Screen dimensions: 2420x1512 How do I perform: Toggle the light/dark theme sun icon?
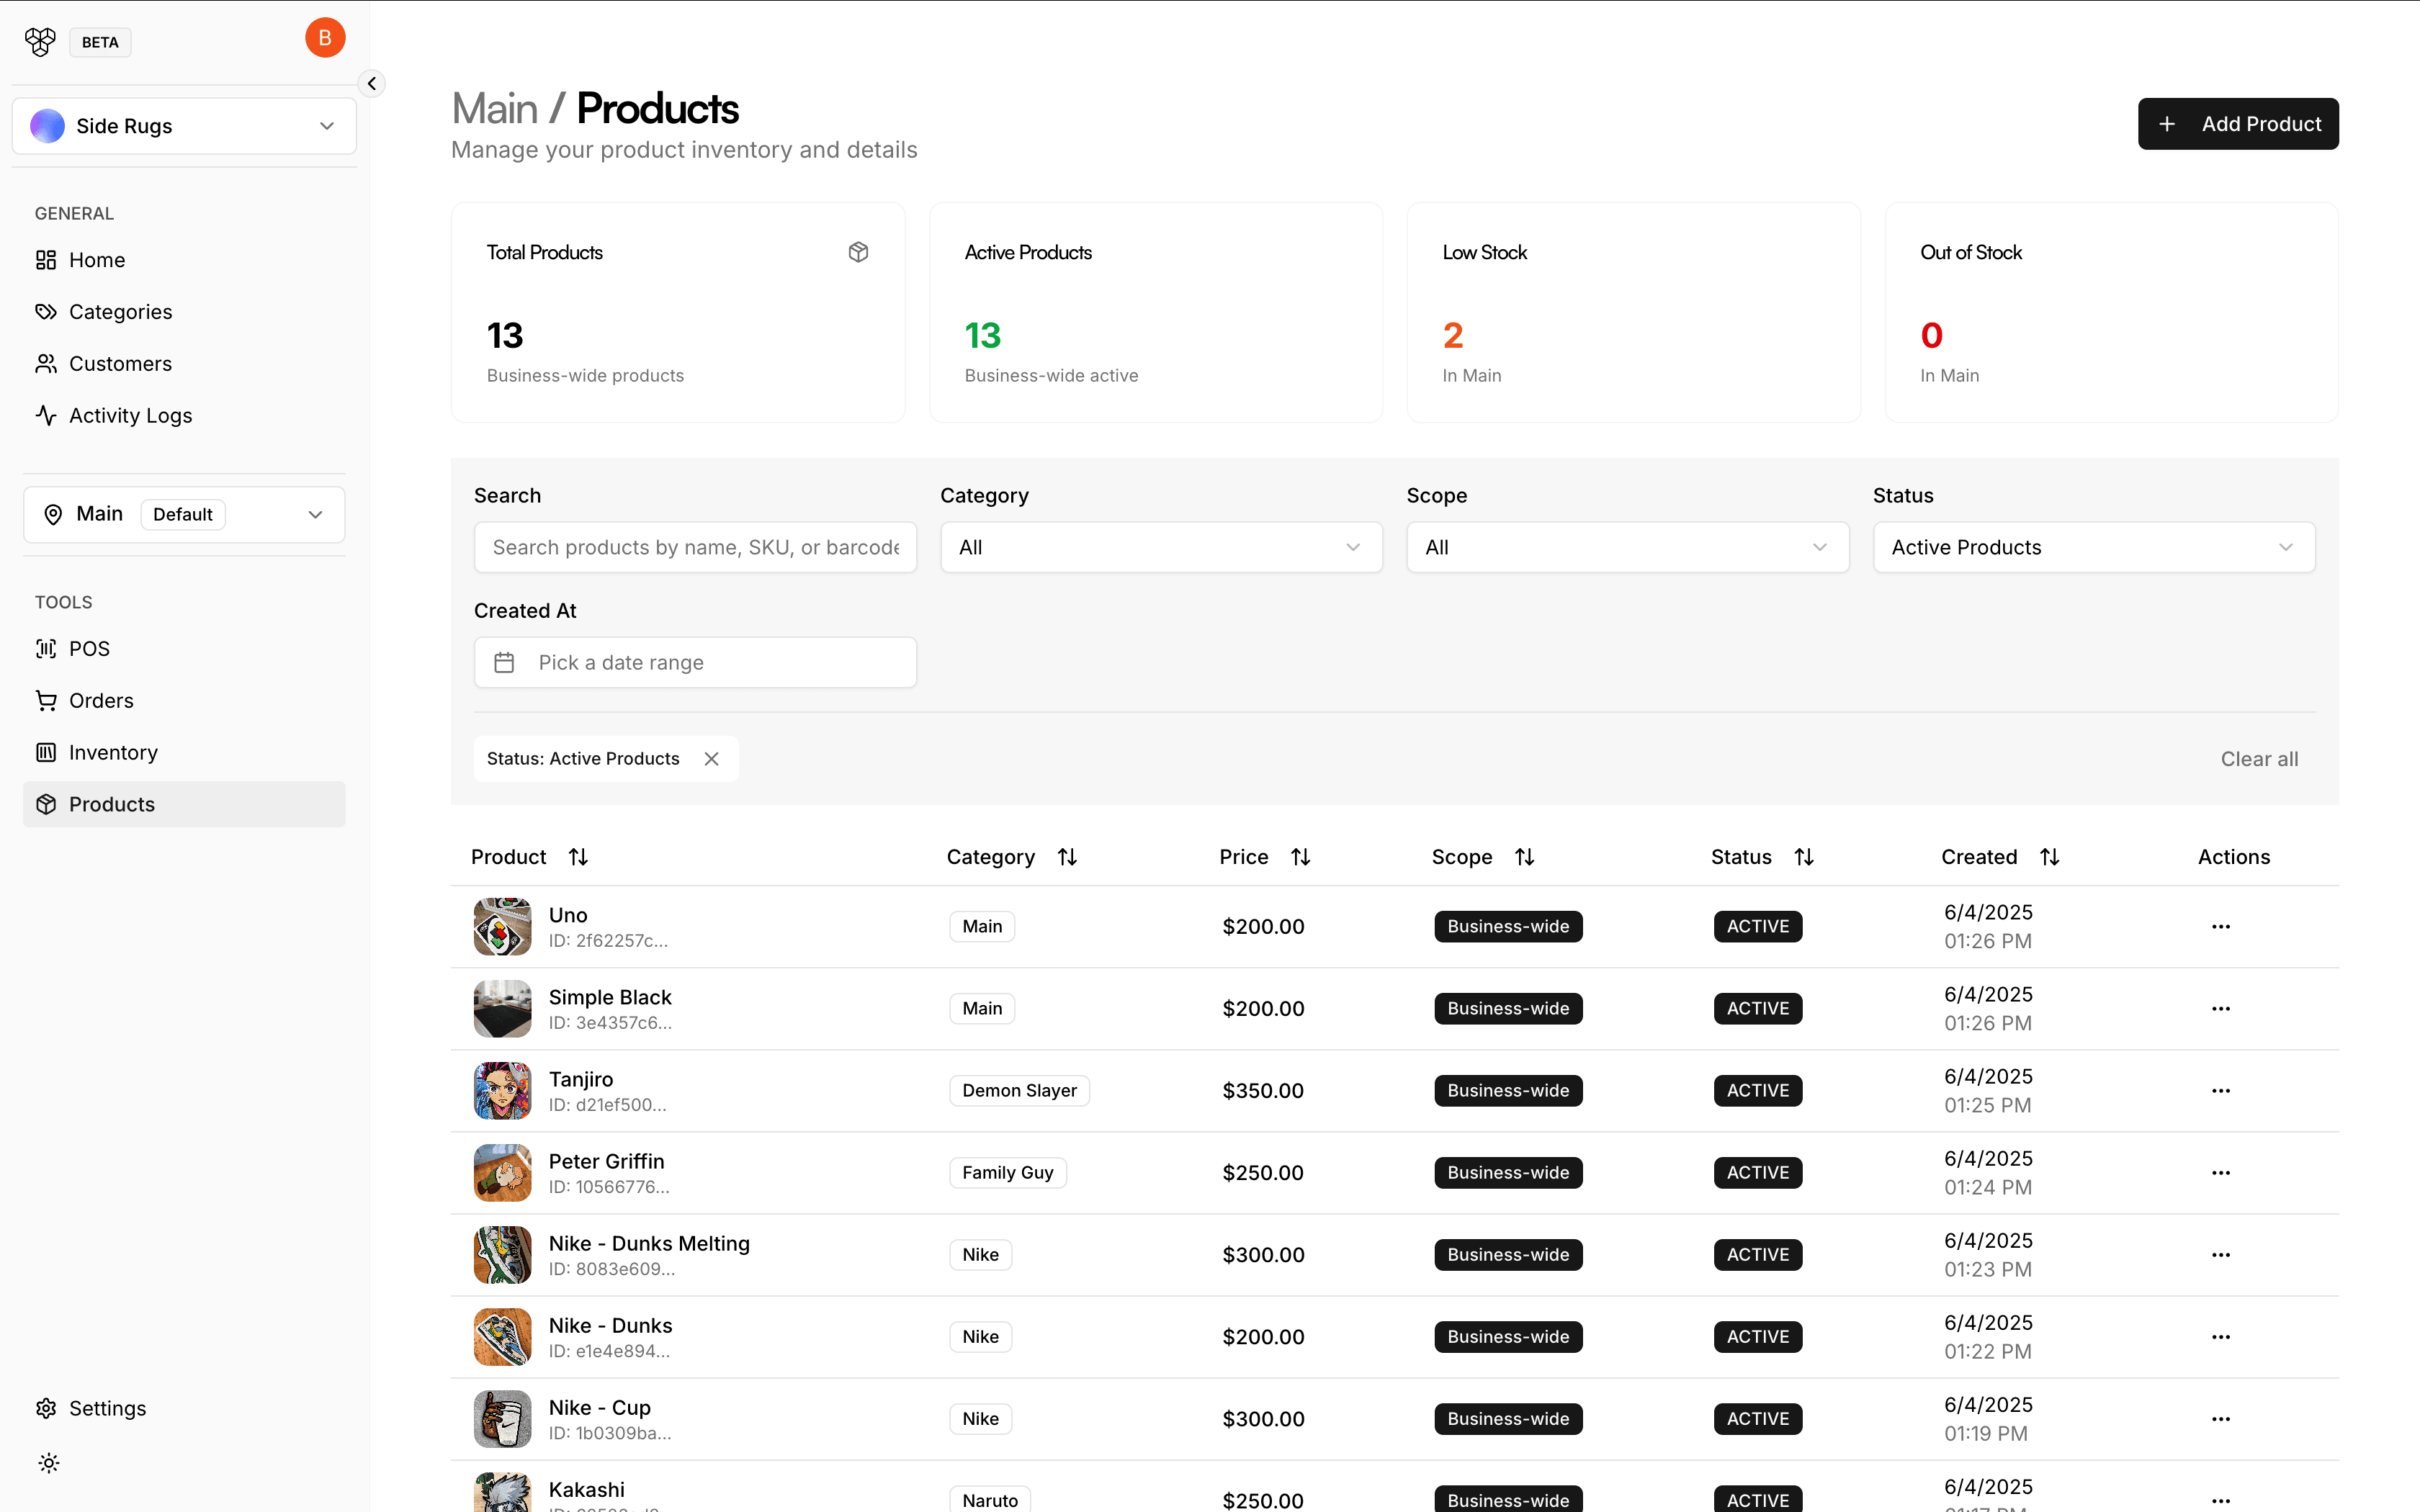48,1464
